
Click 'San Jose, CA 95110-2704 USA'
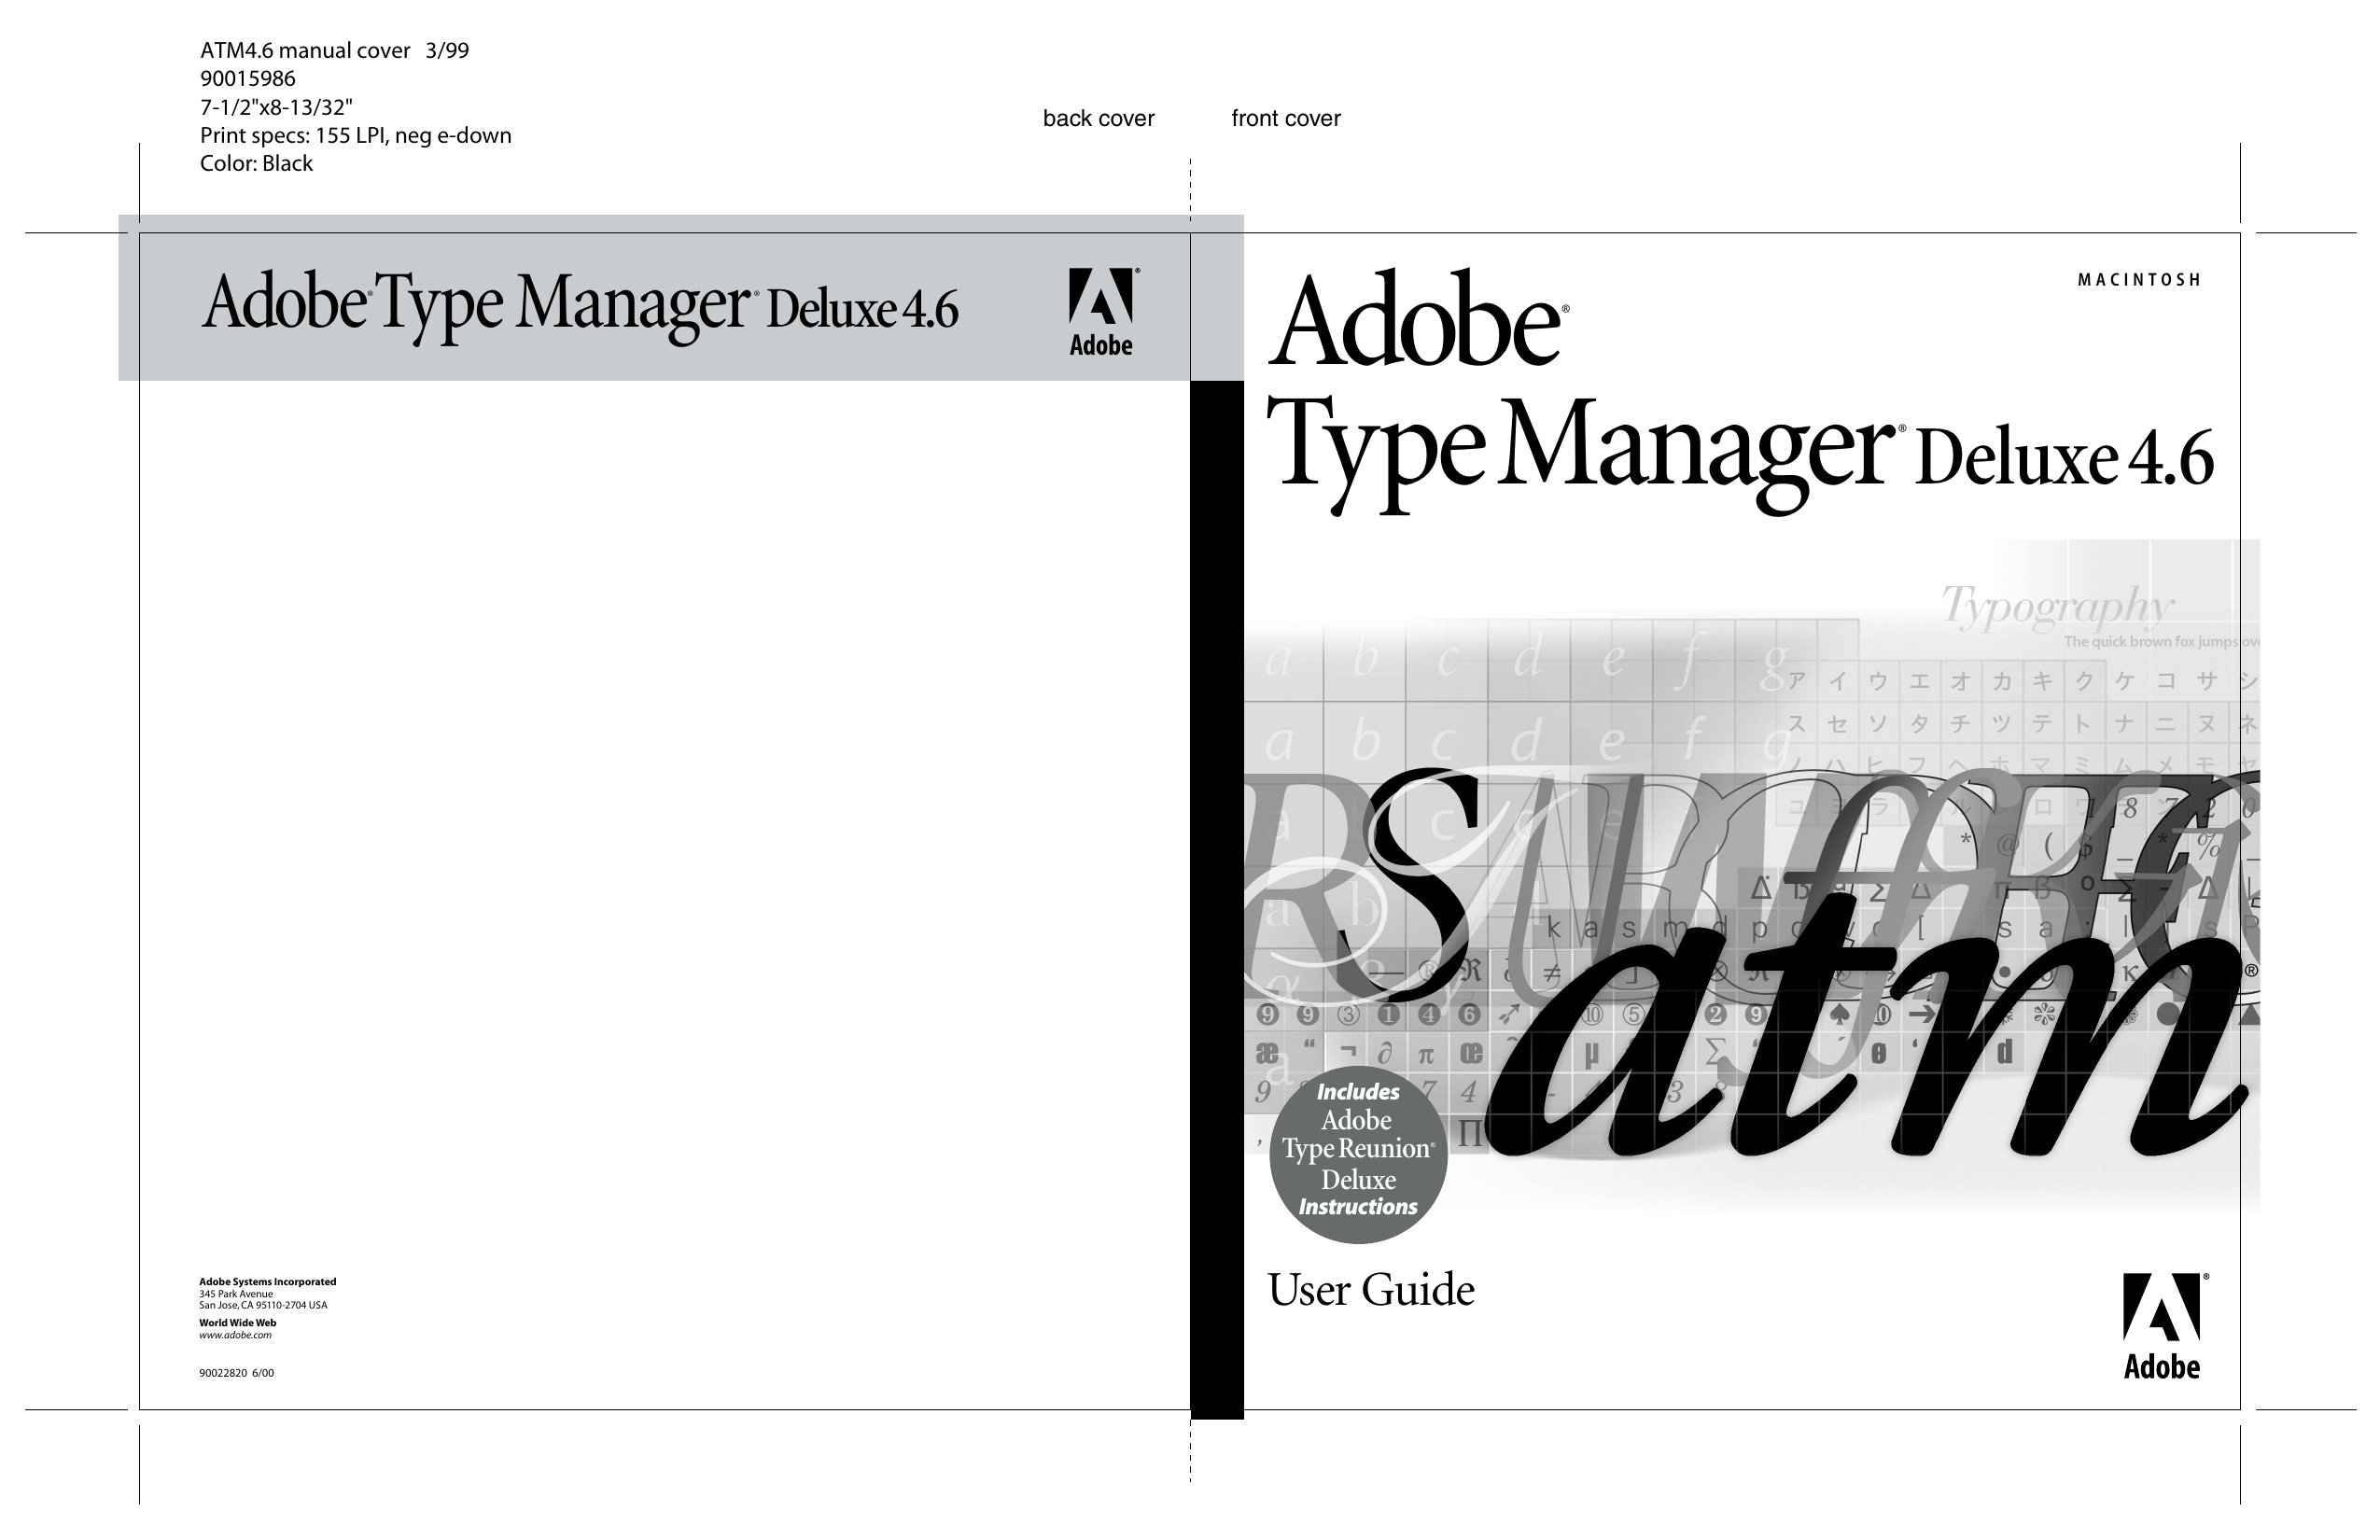click(x=263, y=1305)
